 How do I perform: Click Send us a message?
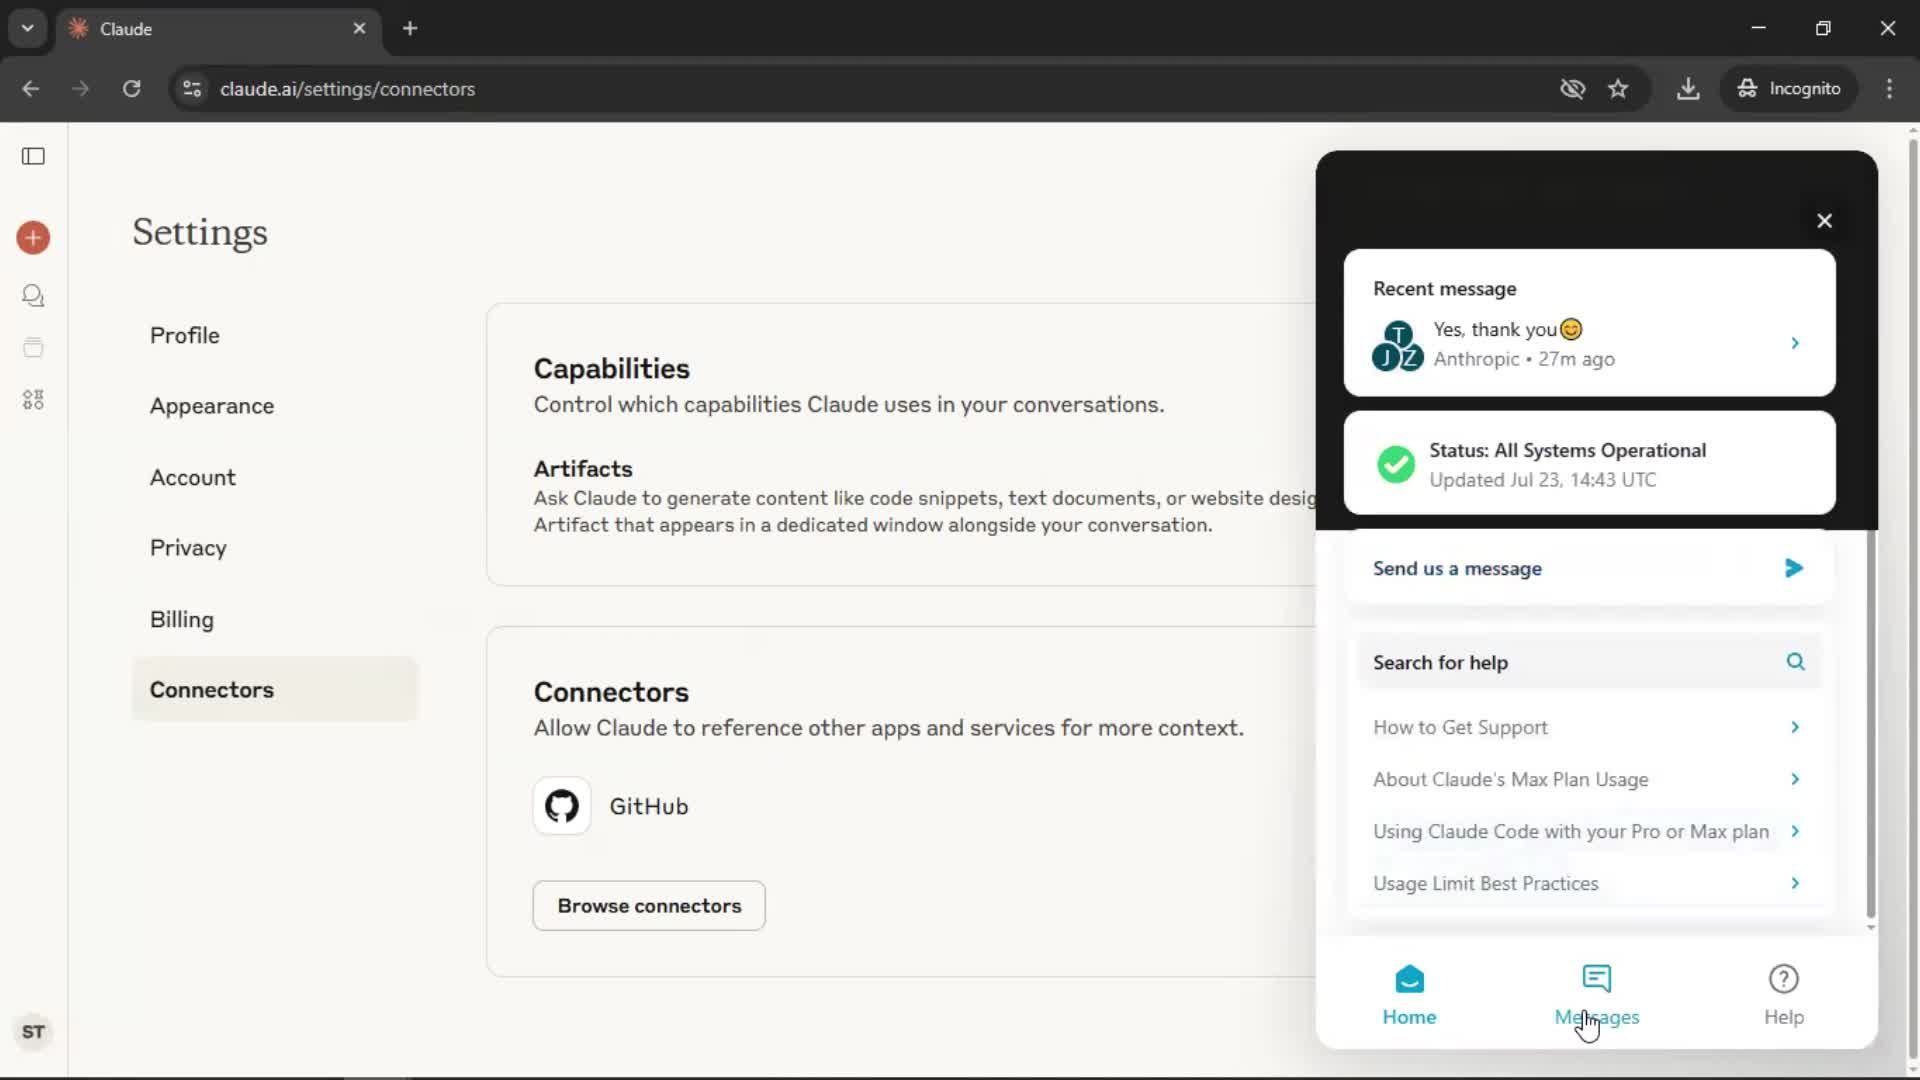1589,568
